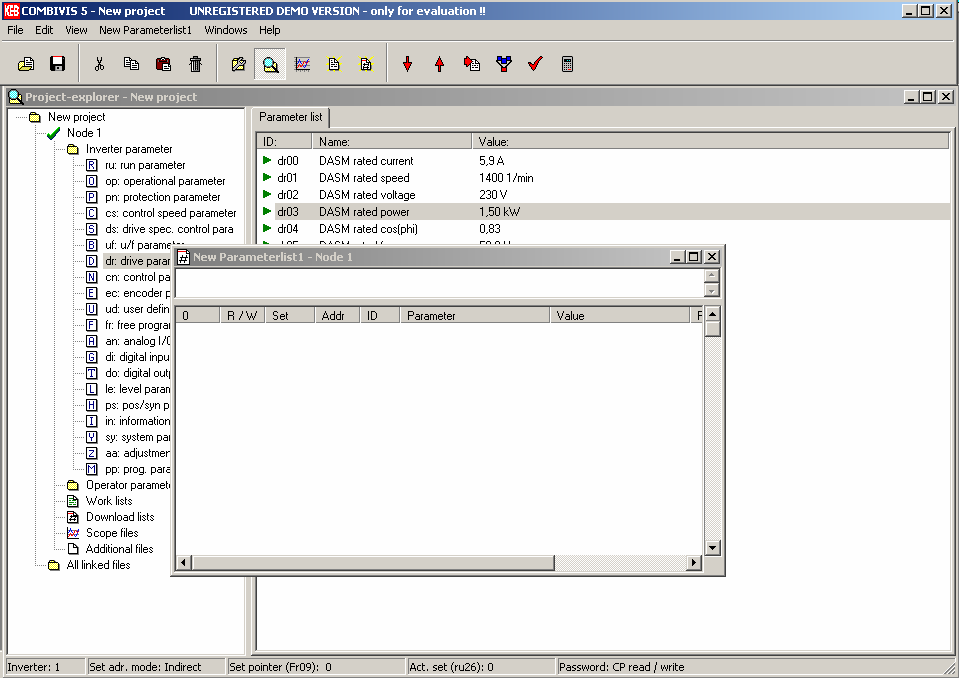Image resolution: width=959 pixels, height=678 pixels.
Task: Open the scope chart toolbar icon
Action: [x=302, y=64]
